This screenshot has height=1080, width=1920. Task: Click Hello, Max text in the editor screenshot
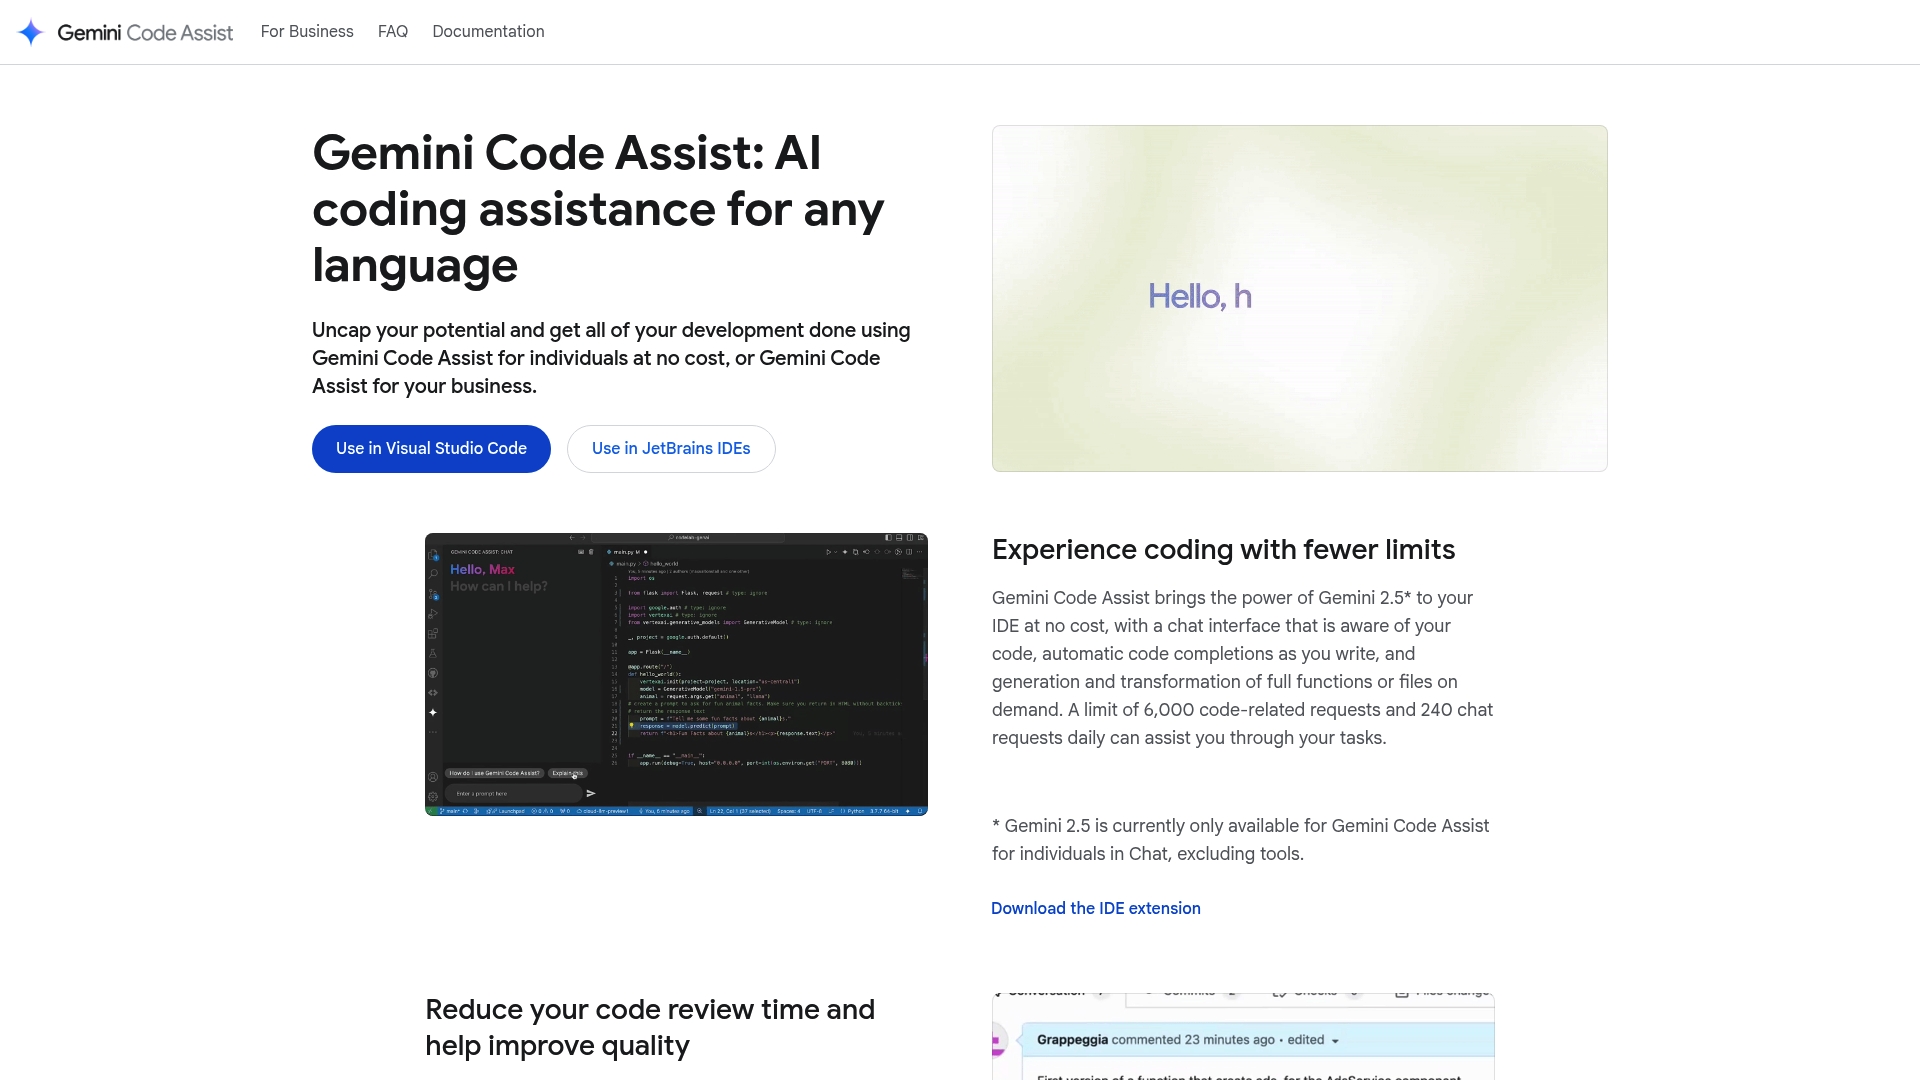[x=482, y=569]
